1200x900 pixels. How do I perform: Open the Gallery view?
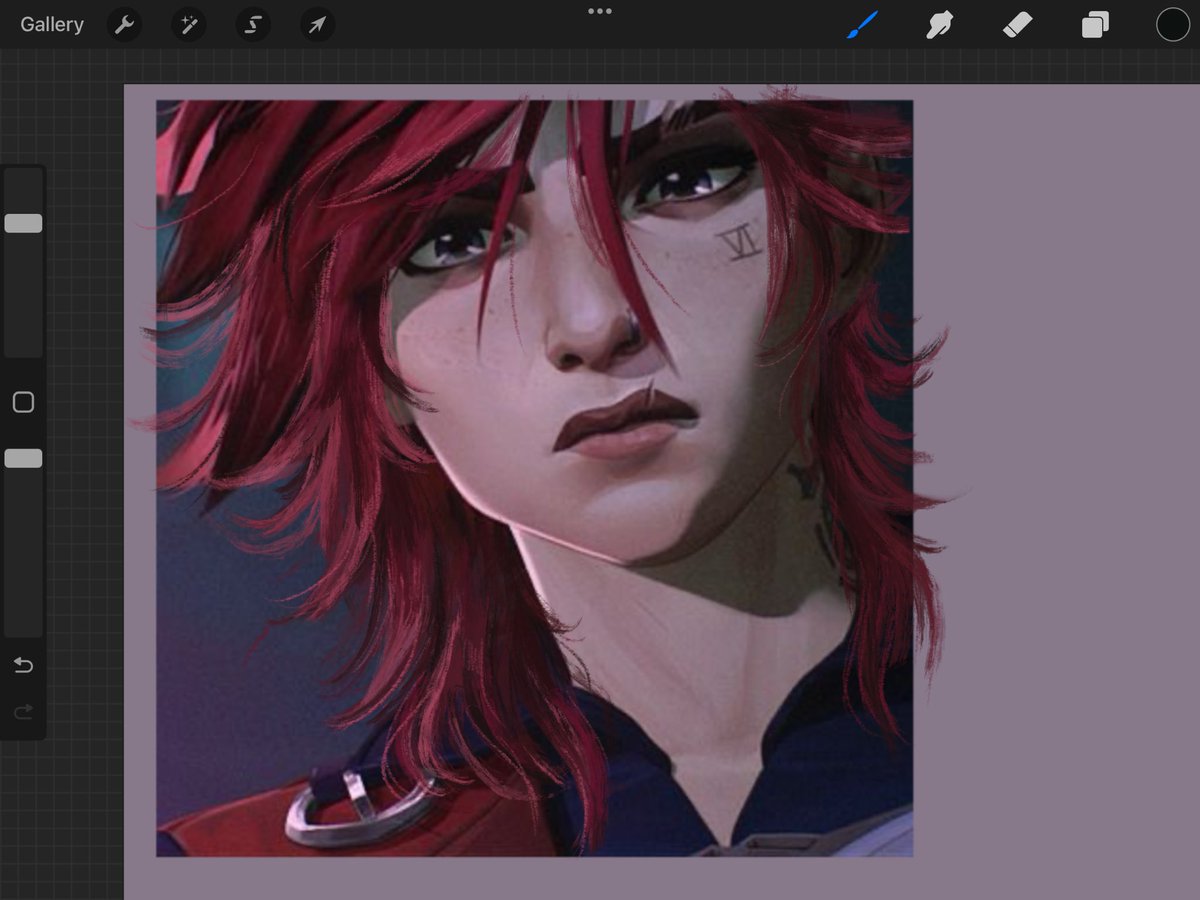[x=52, y=25]
